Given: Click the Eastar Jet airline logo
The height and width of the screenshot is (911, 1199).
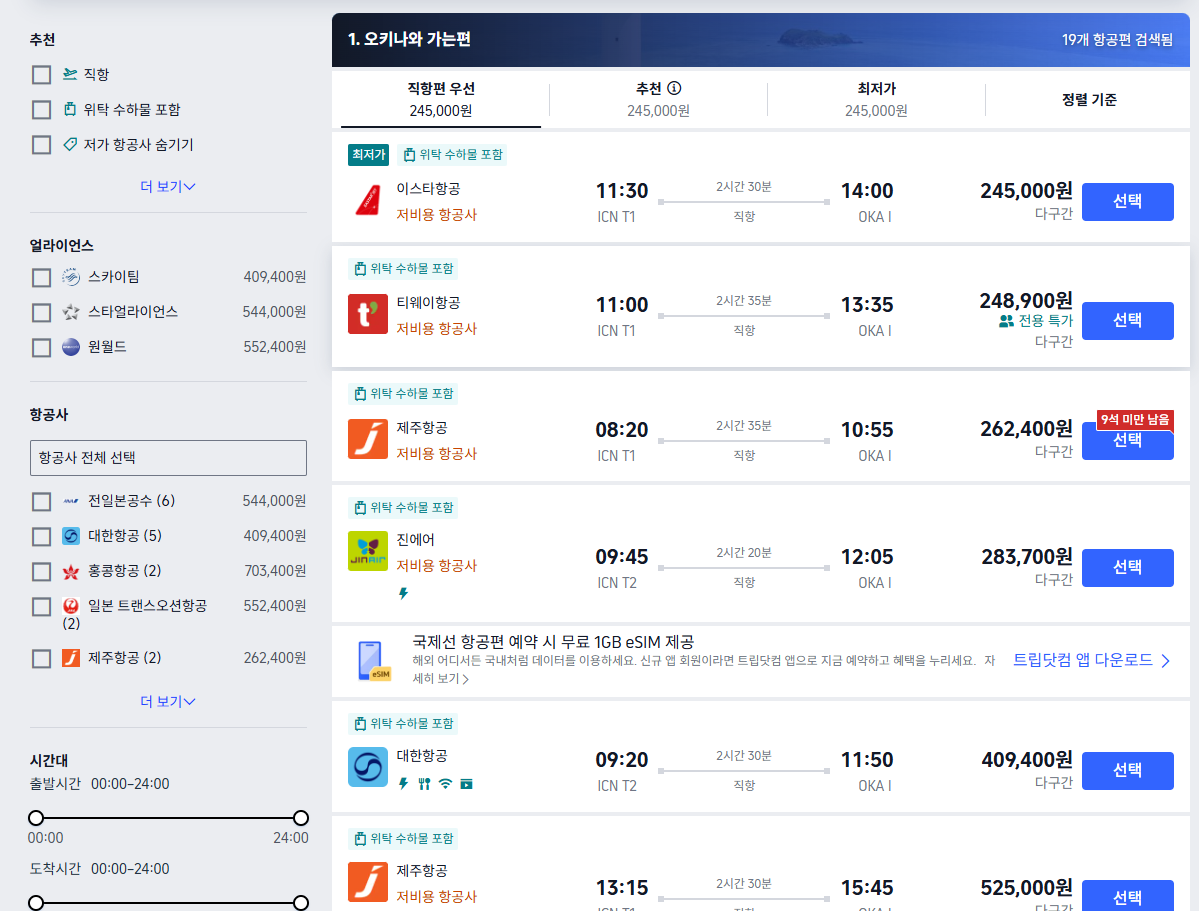Looking at the screenshot, I should pos(368,201).
